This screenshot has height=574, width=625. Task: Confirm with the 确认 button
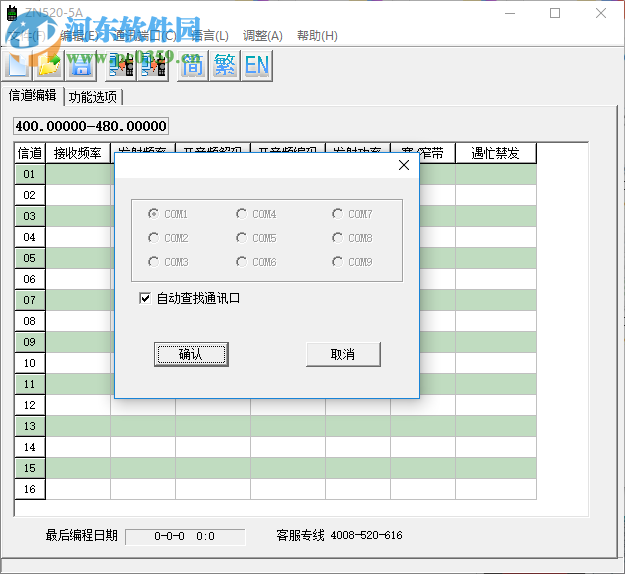[191, 354]
